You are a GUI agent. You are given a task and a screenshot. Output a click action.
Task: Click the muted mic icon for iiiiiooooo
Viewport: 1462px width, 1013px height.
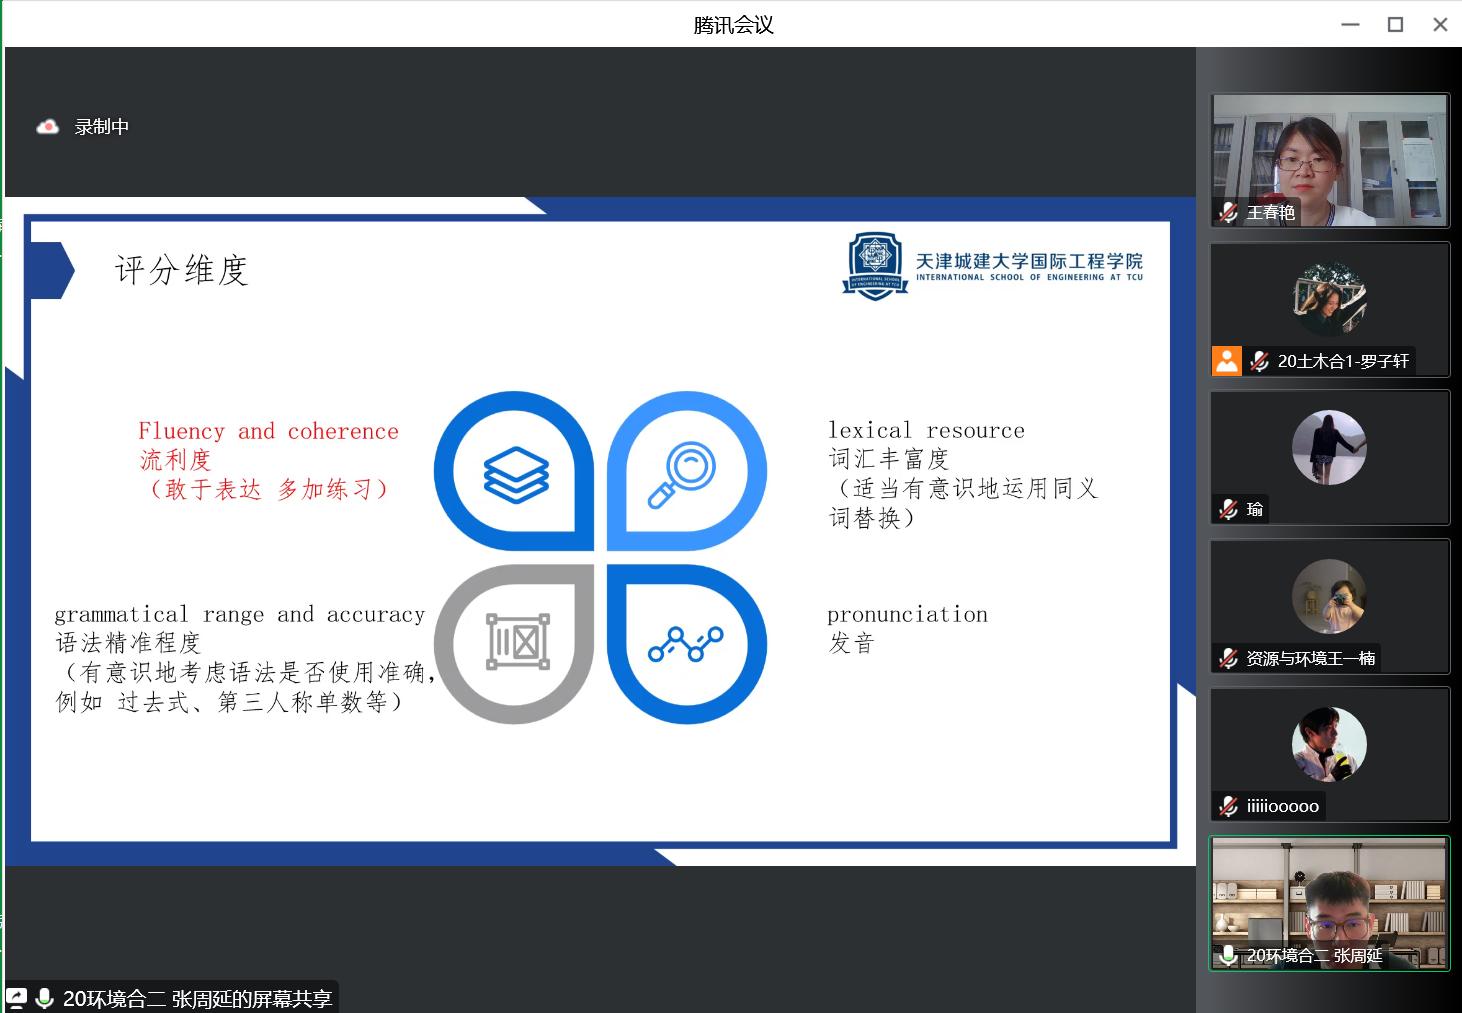coord(1229,806)
